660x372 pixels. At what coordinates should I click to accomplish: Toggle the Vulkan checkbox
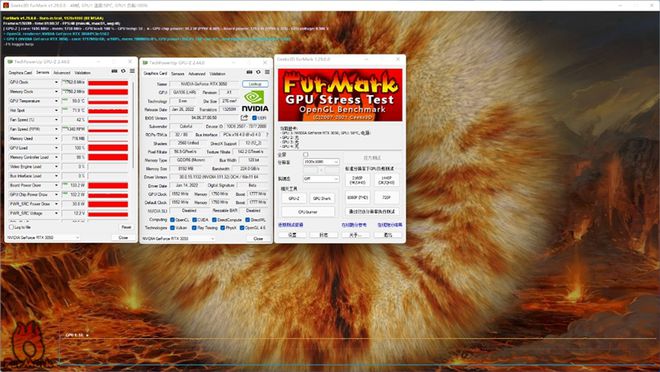click(172, 228)
